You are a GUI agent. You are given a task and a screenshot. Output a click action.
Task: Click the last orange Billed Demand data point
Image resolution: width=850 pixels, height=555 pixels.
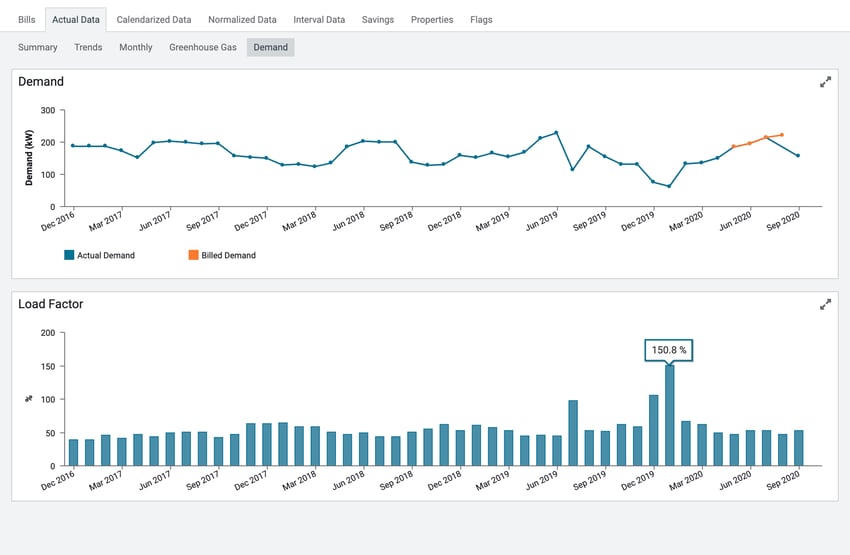(x=782, y=135)
